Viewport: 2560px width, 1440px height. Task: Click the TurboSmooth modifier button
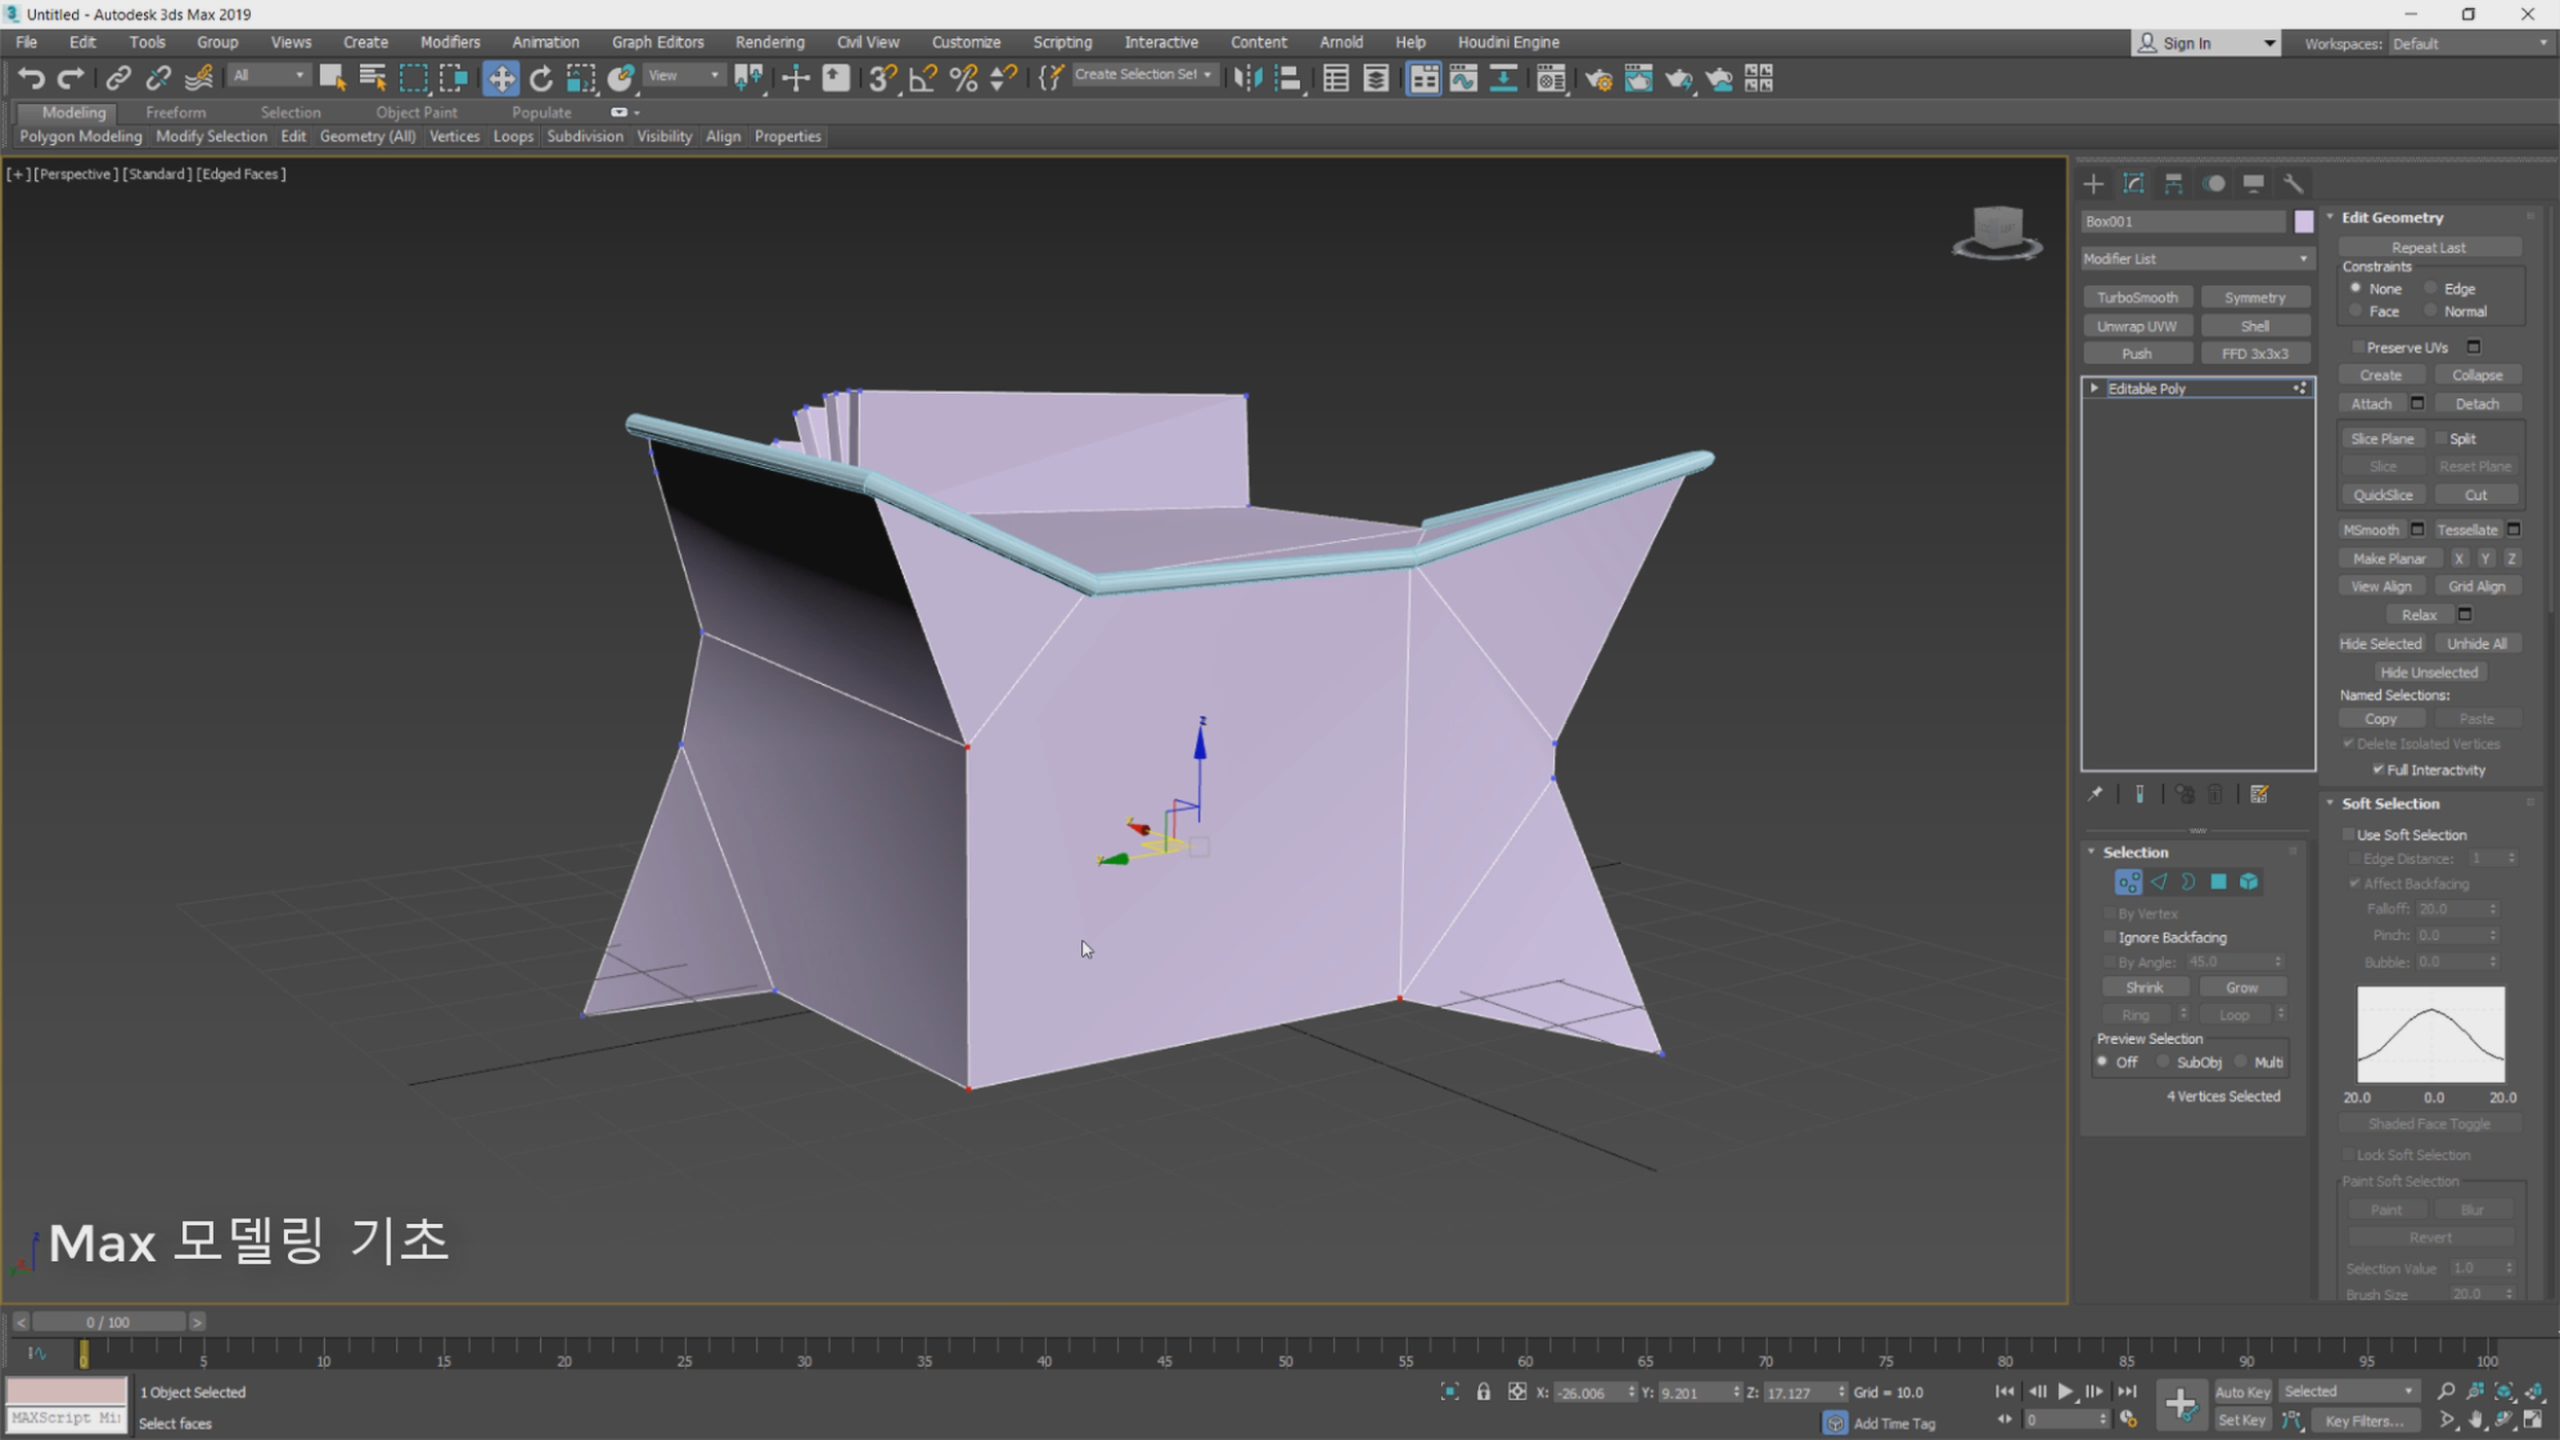(2137, 297)
